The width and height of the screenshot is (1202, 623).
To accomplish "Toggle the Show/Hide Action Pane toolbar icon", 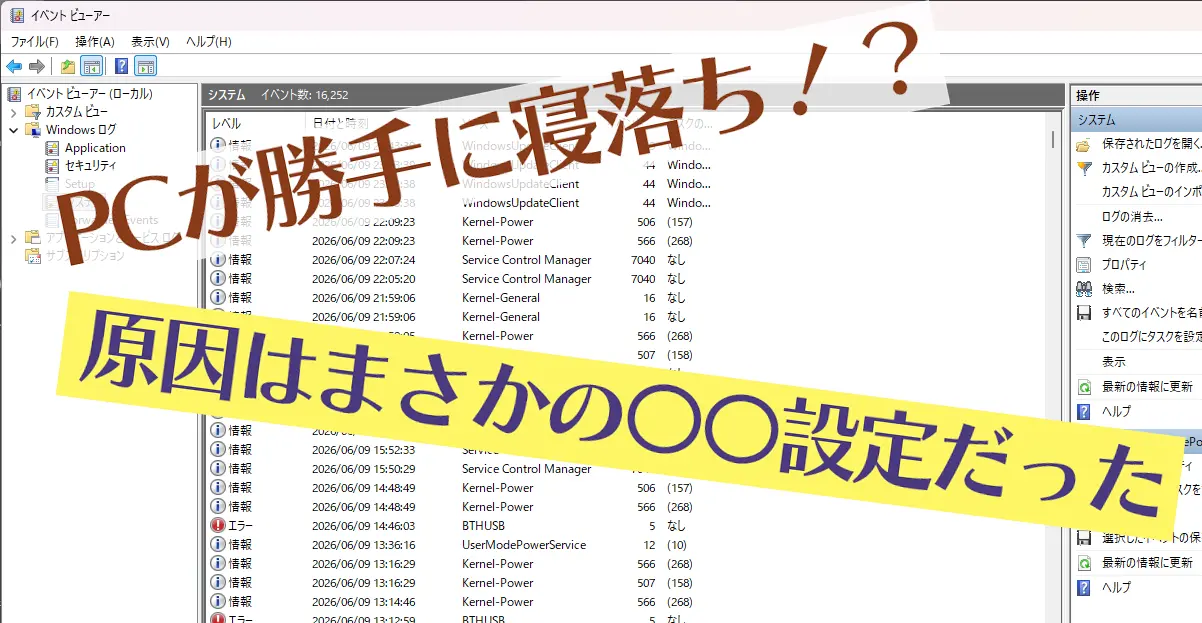I will (146, 67).
